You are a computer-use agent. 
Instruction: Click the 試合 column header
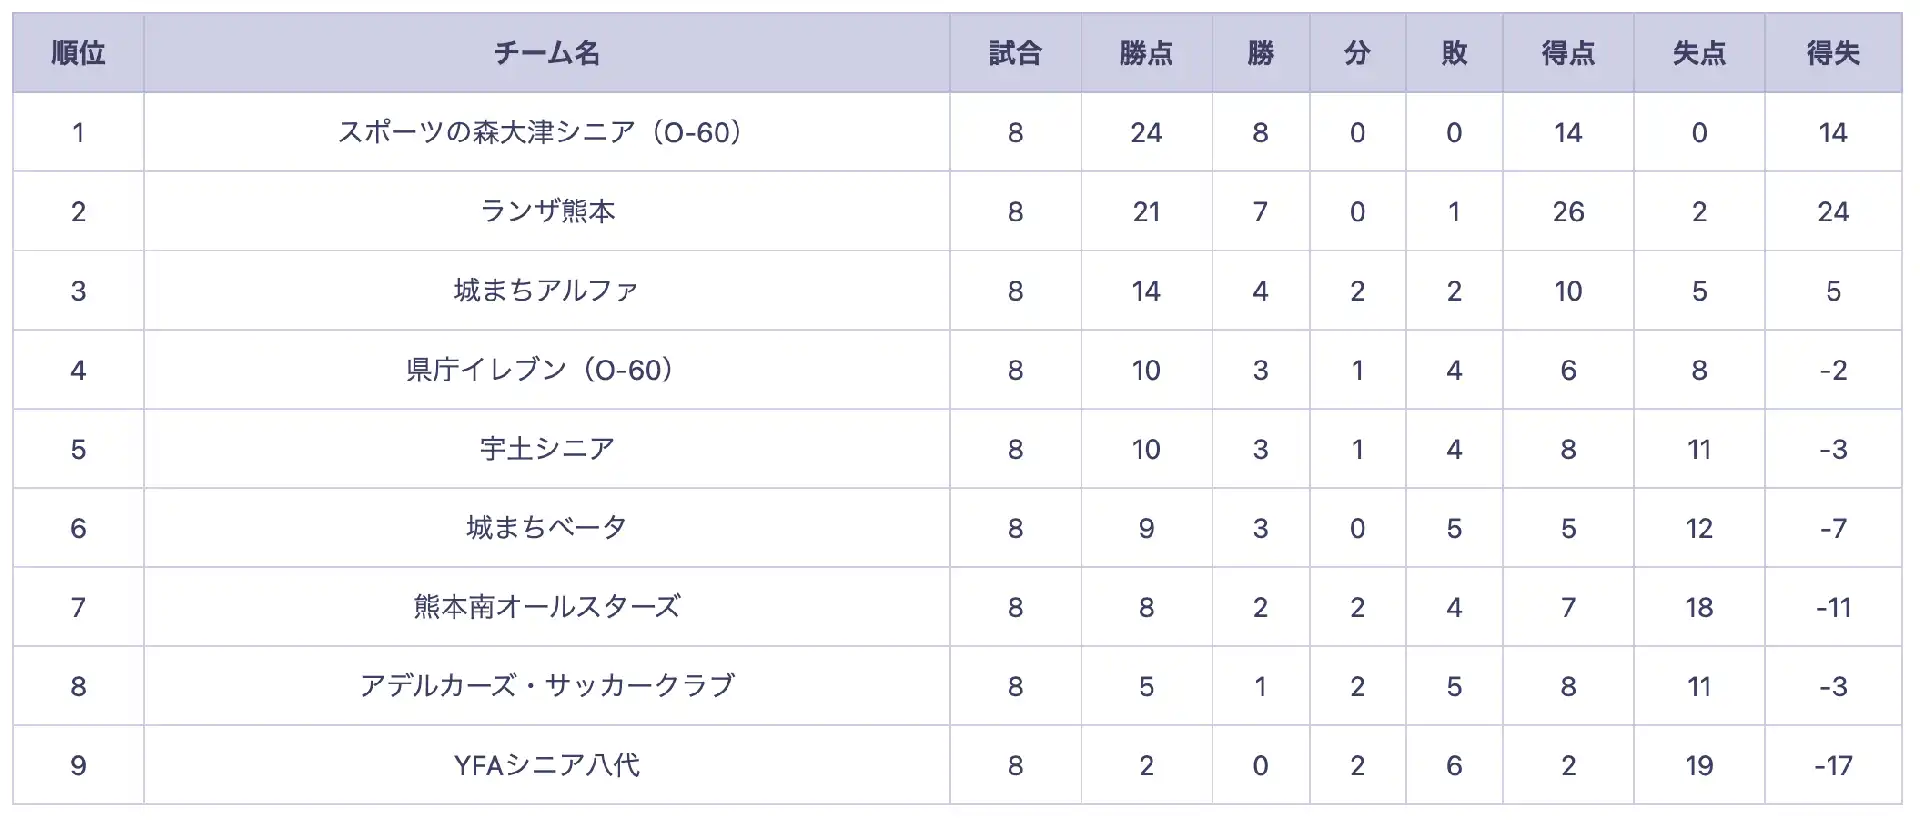point(1015,53)
